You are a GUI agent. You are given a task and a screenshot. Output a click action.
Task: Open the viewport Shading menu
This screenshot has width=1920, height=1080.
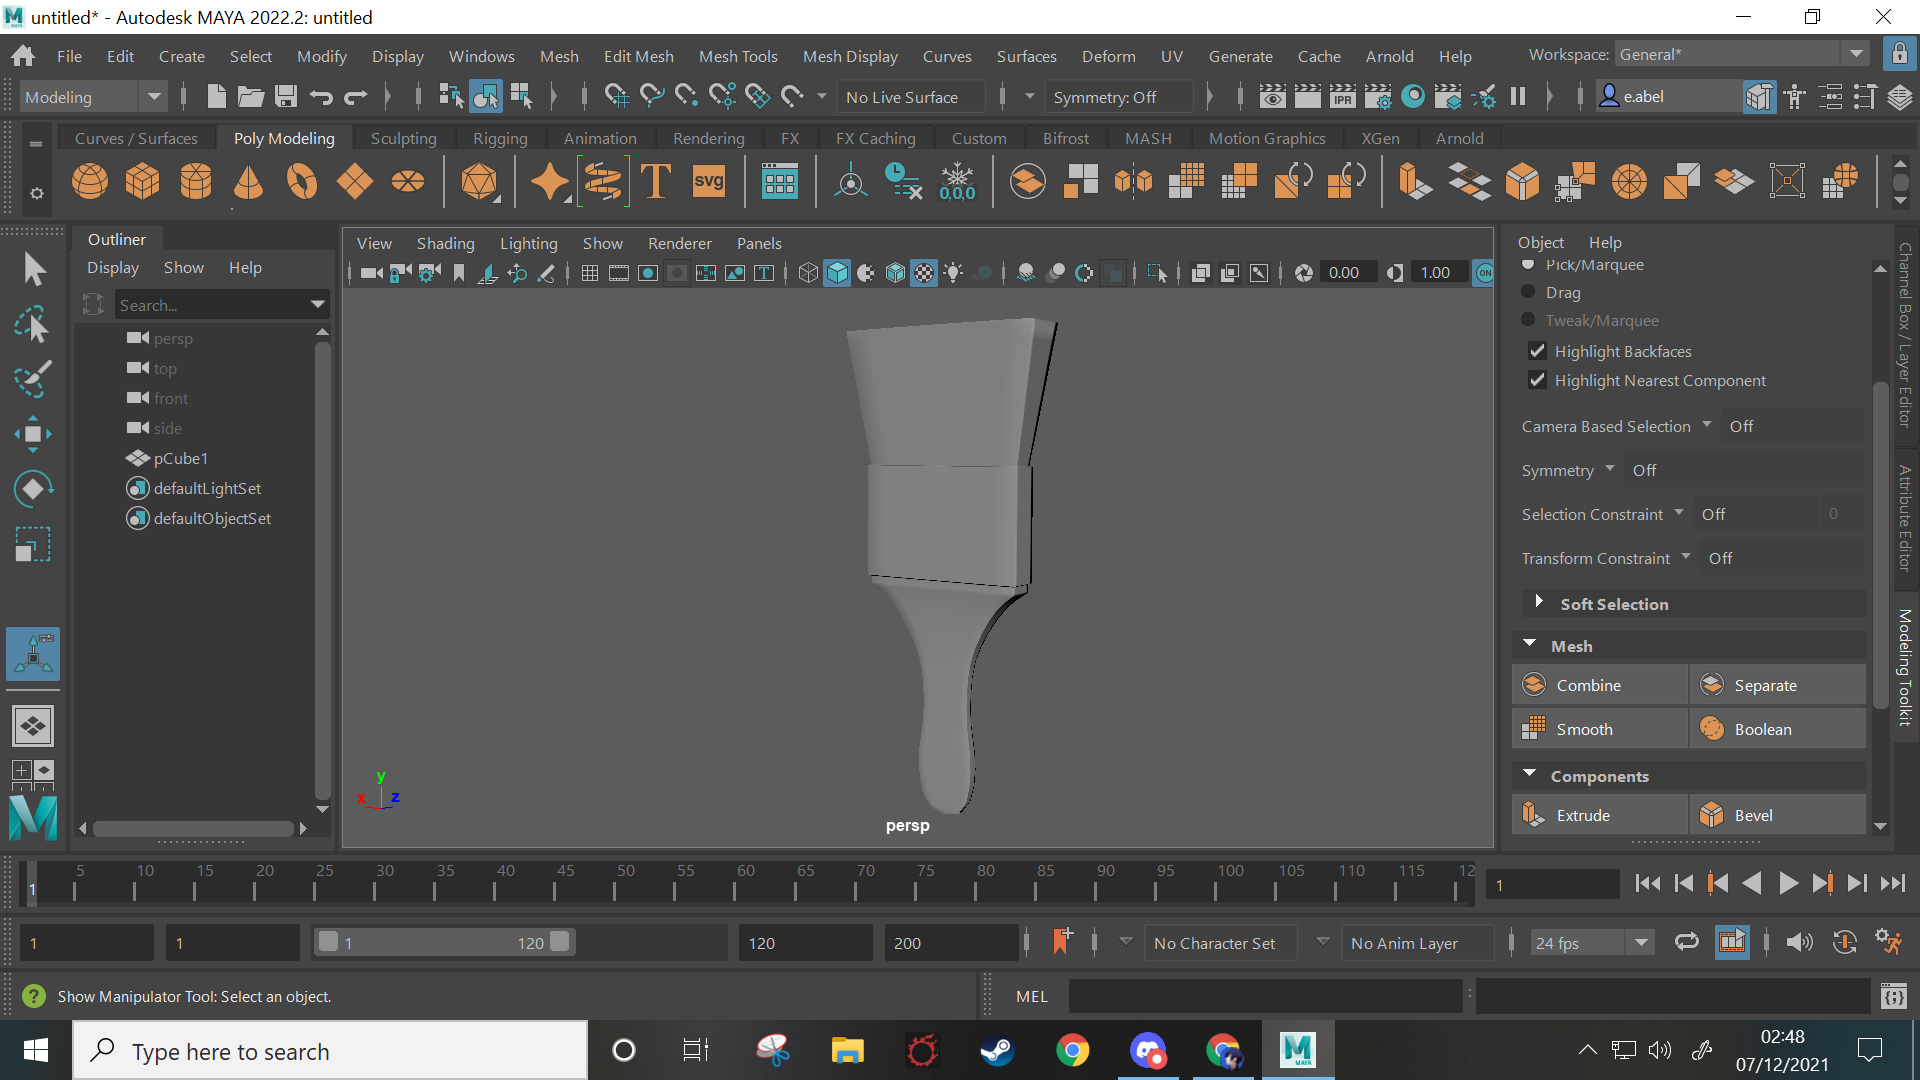446,243
